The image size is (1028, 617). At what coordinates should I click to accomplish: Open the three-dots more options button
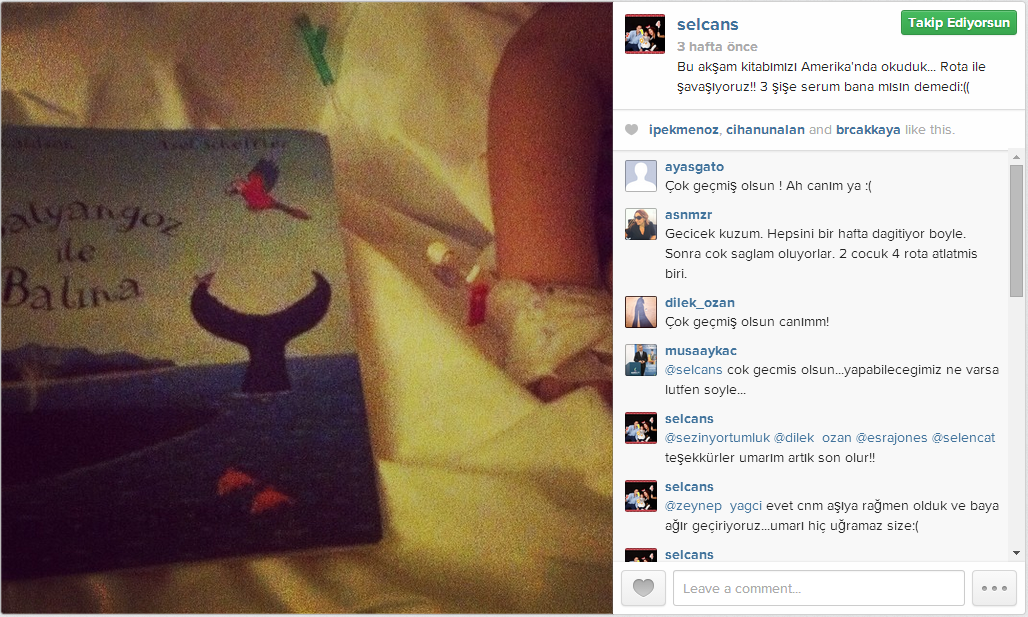pyautogui.click(x=994, y=587)
